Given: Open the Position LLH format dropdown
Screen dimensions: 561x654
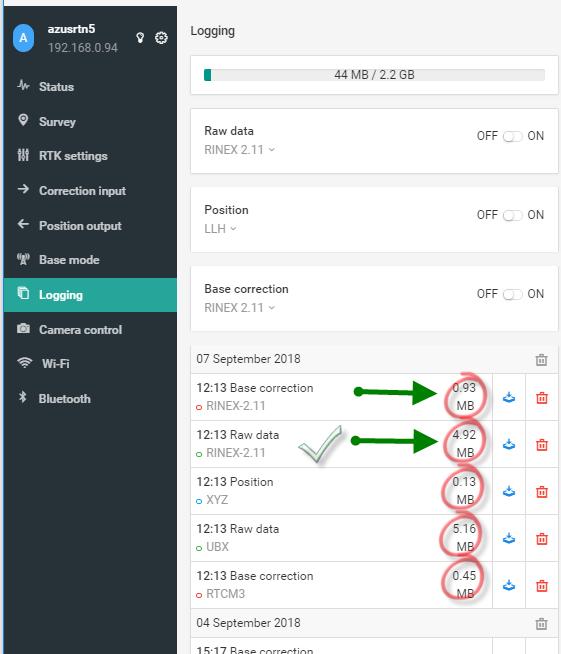Looking at the screenshot, I should (220, 229).
